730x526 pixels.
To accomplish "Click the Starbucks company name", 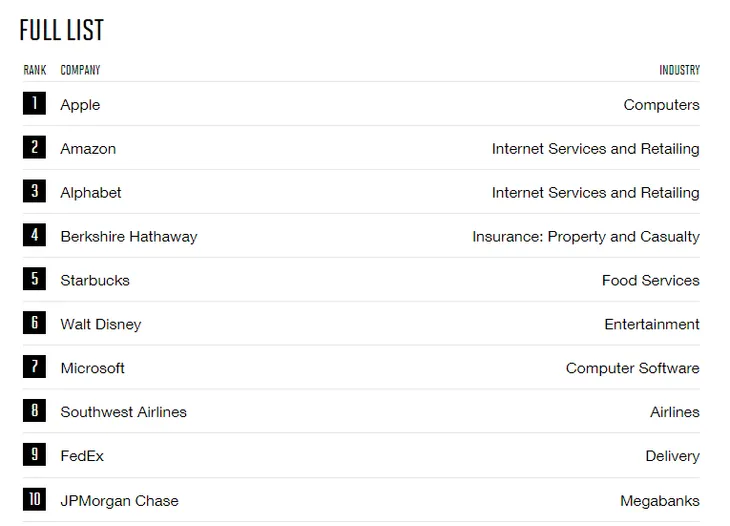I will [95, 281].
